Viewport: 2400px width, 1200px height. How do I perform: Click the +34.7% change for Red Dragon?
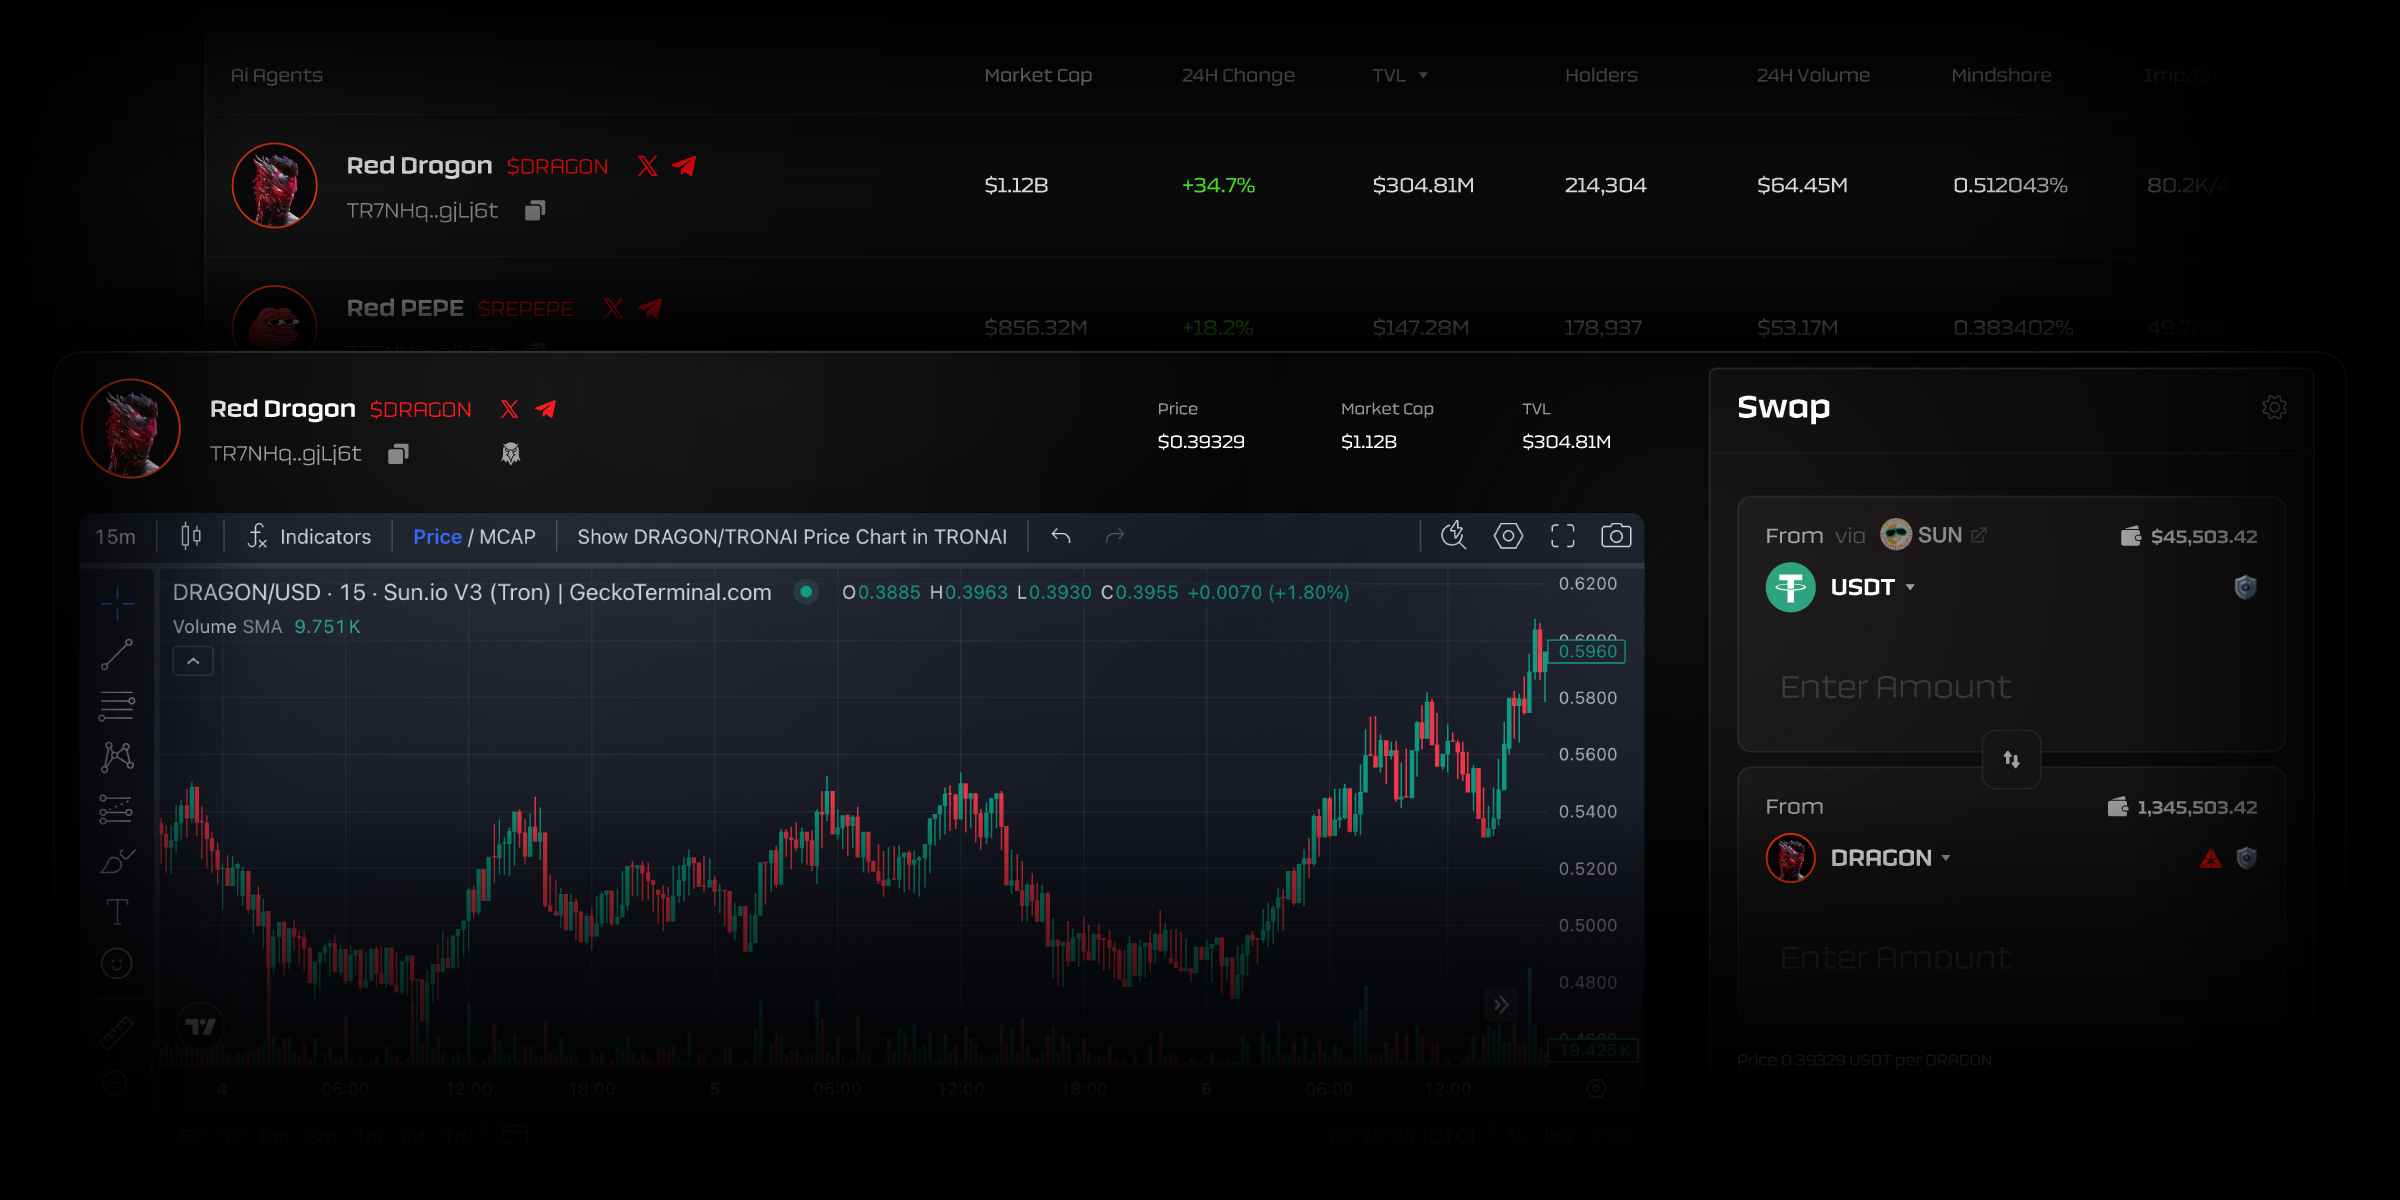pos(1218,185)
